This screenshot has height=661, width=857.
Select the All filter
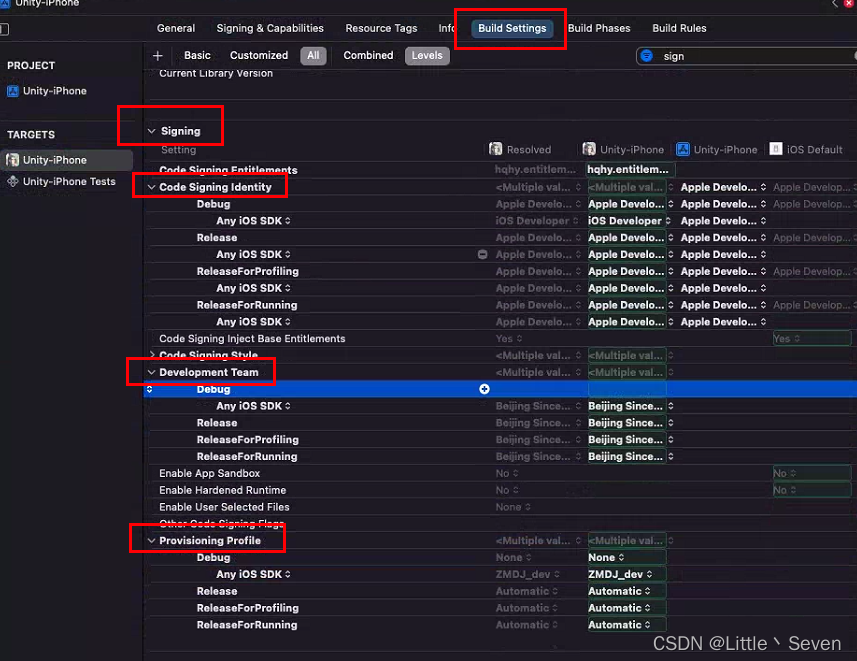pyautogui.click(x=313, y=55)
